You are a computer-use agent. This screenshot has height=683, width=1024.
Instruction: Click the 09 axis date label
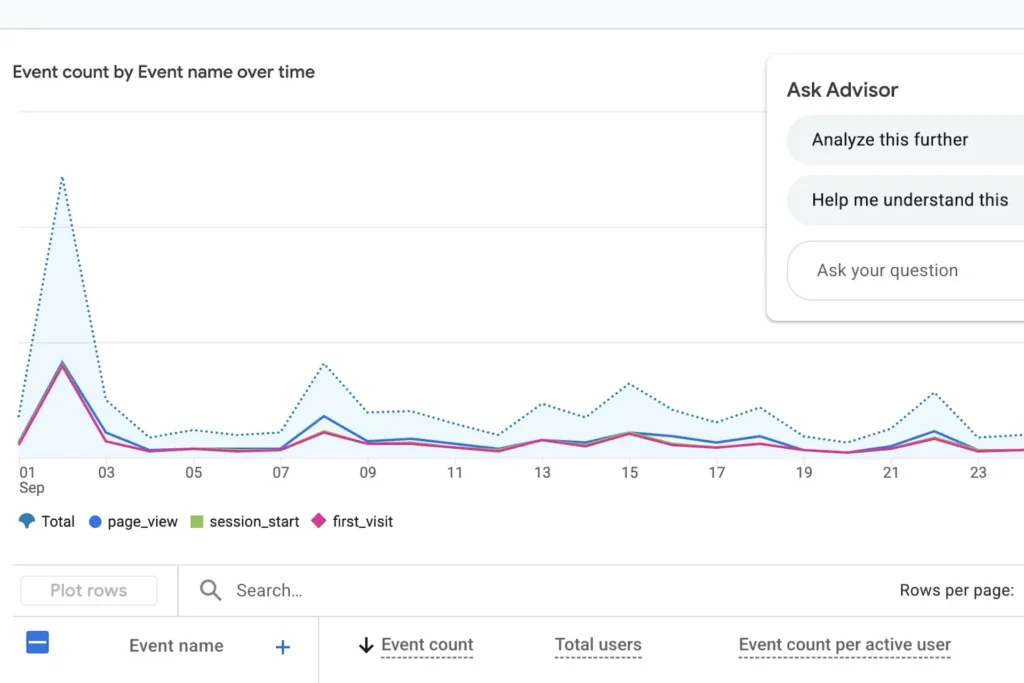pos(368,472)
